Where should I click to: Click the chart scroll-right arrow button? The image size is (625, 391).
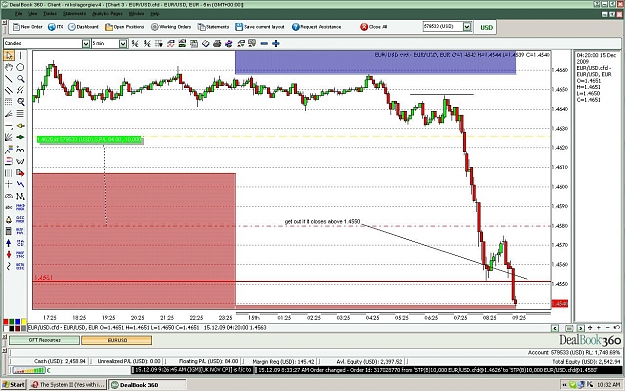[580, 328]
